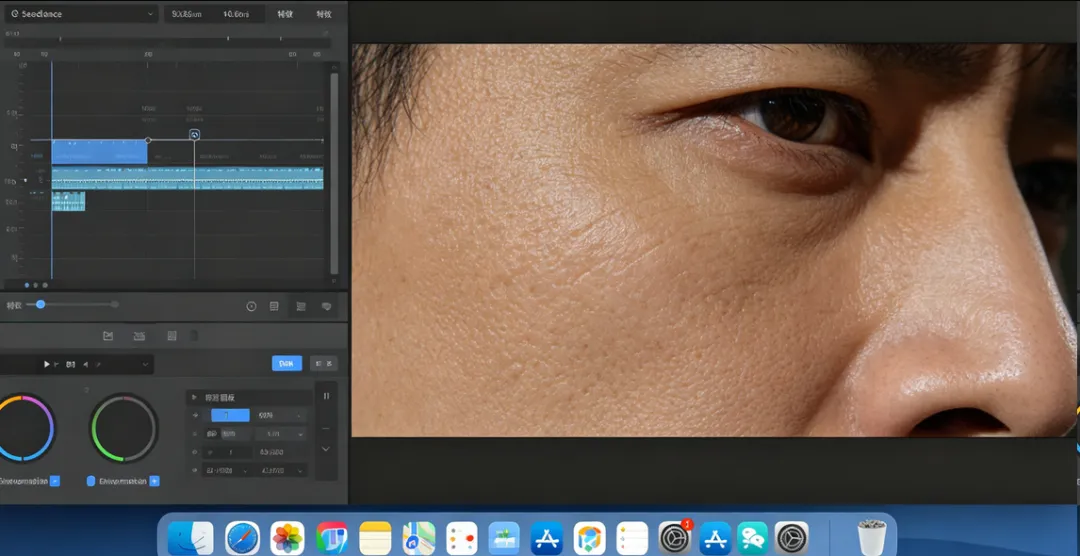This screenshot has height=556, width=1080.
Task: Open the Seedance dropdown at top left
Action: [80, 14]
